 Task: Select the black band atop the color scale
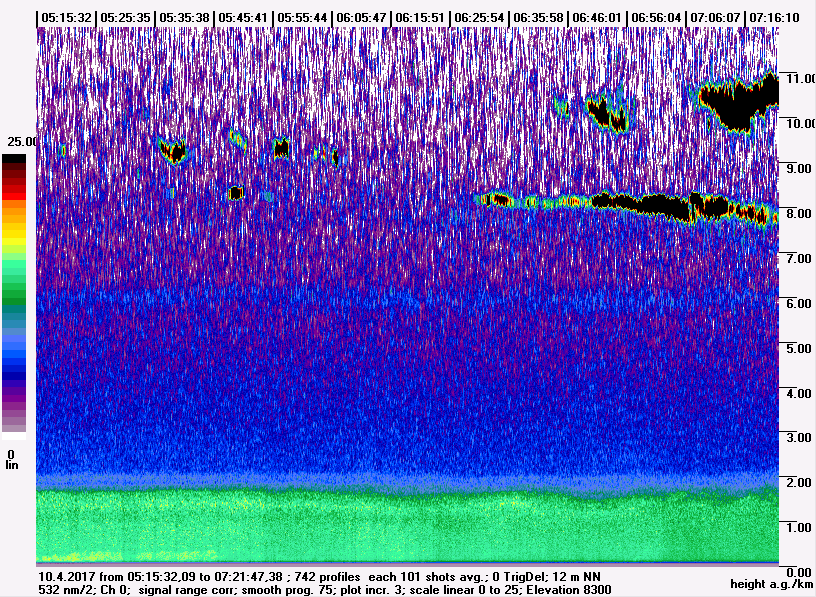pyautogui.click(x=14, y=159)
